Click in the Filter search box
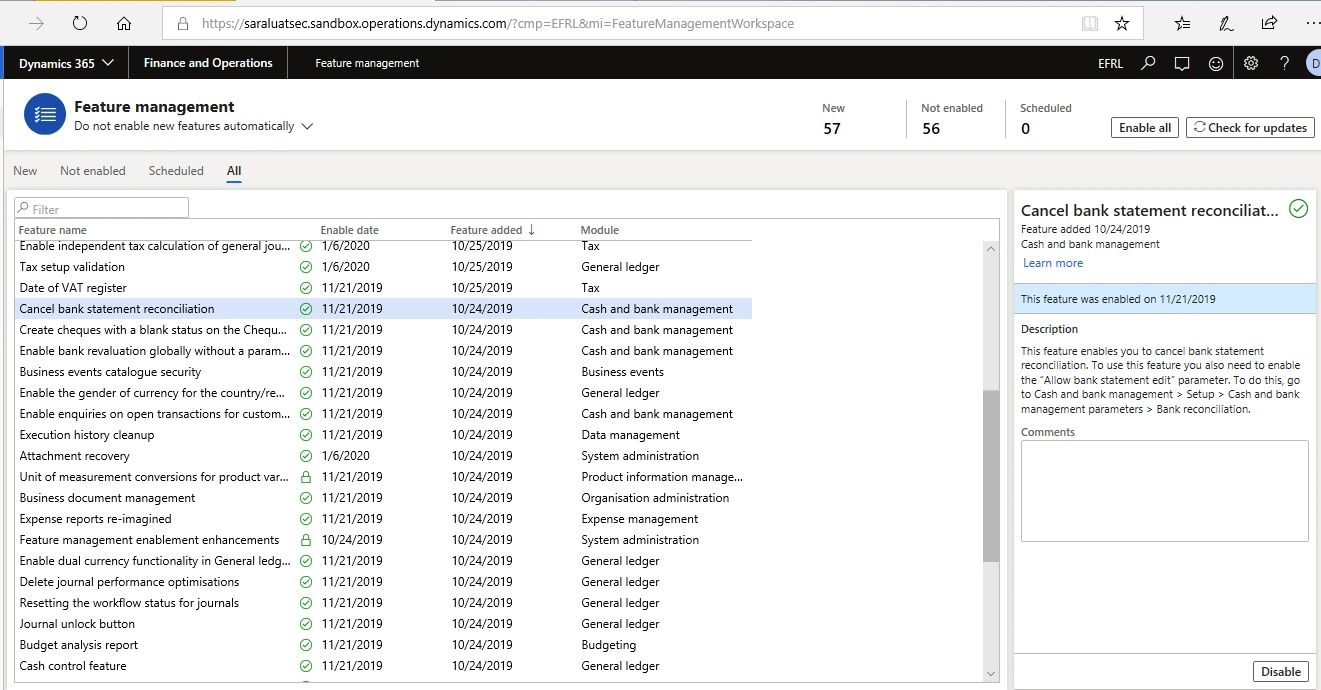 click(102, 208)
